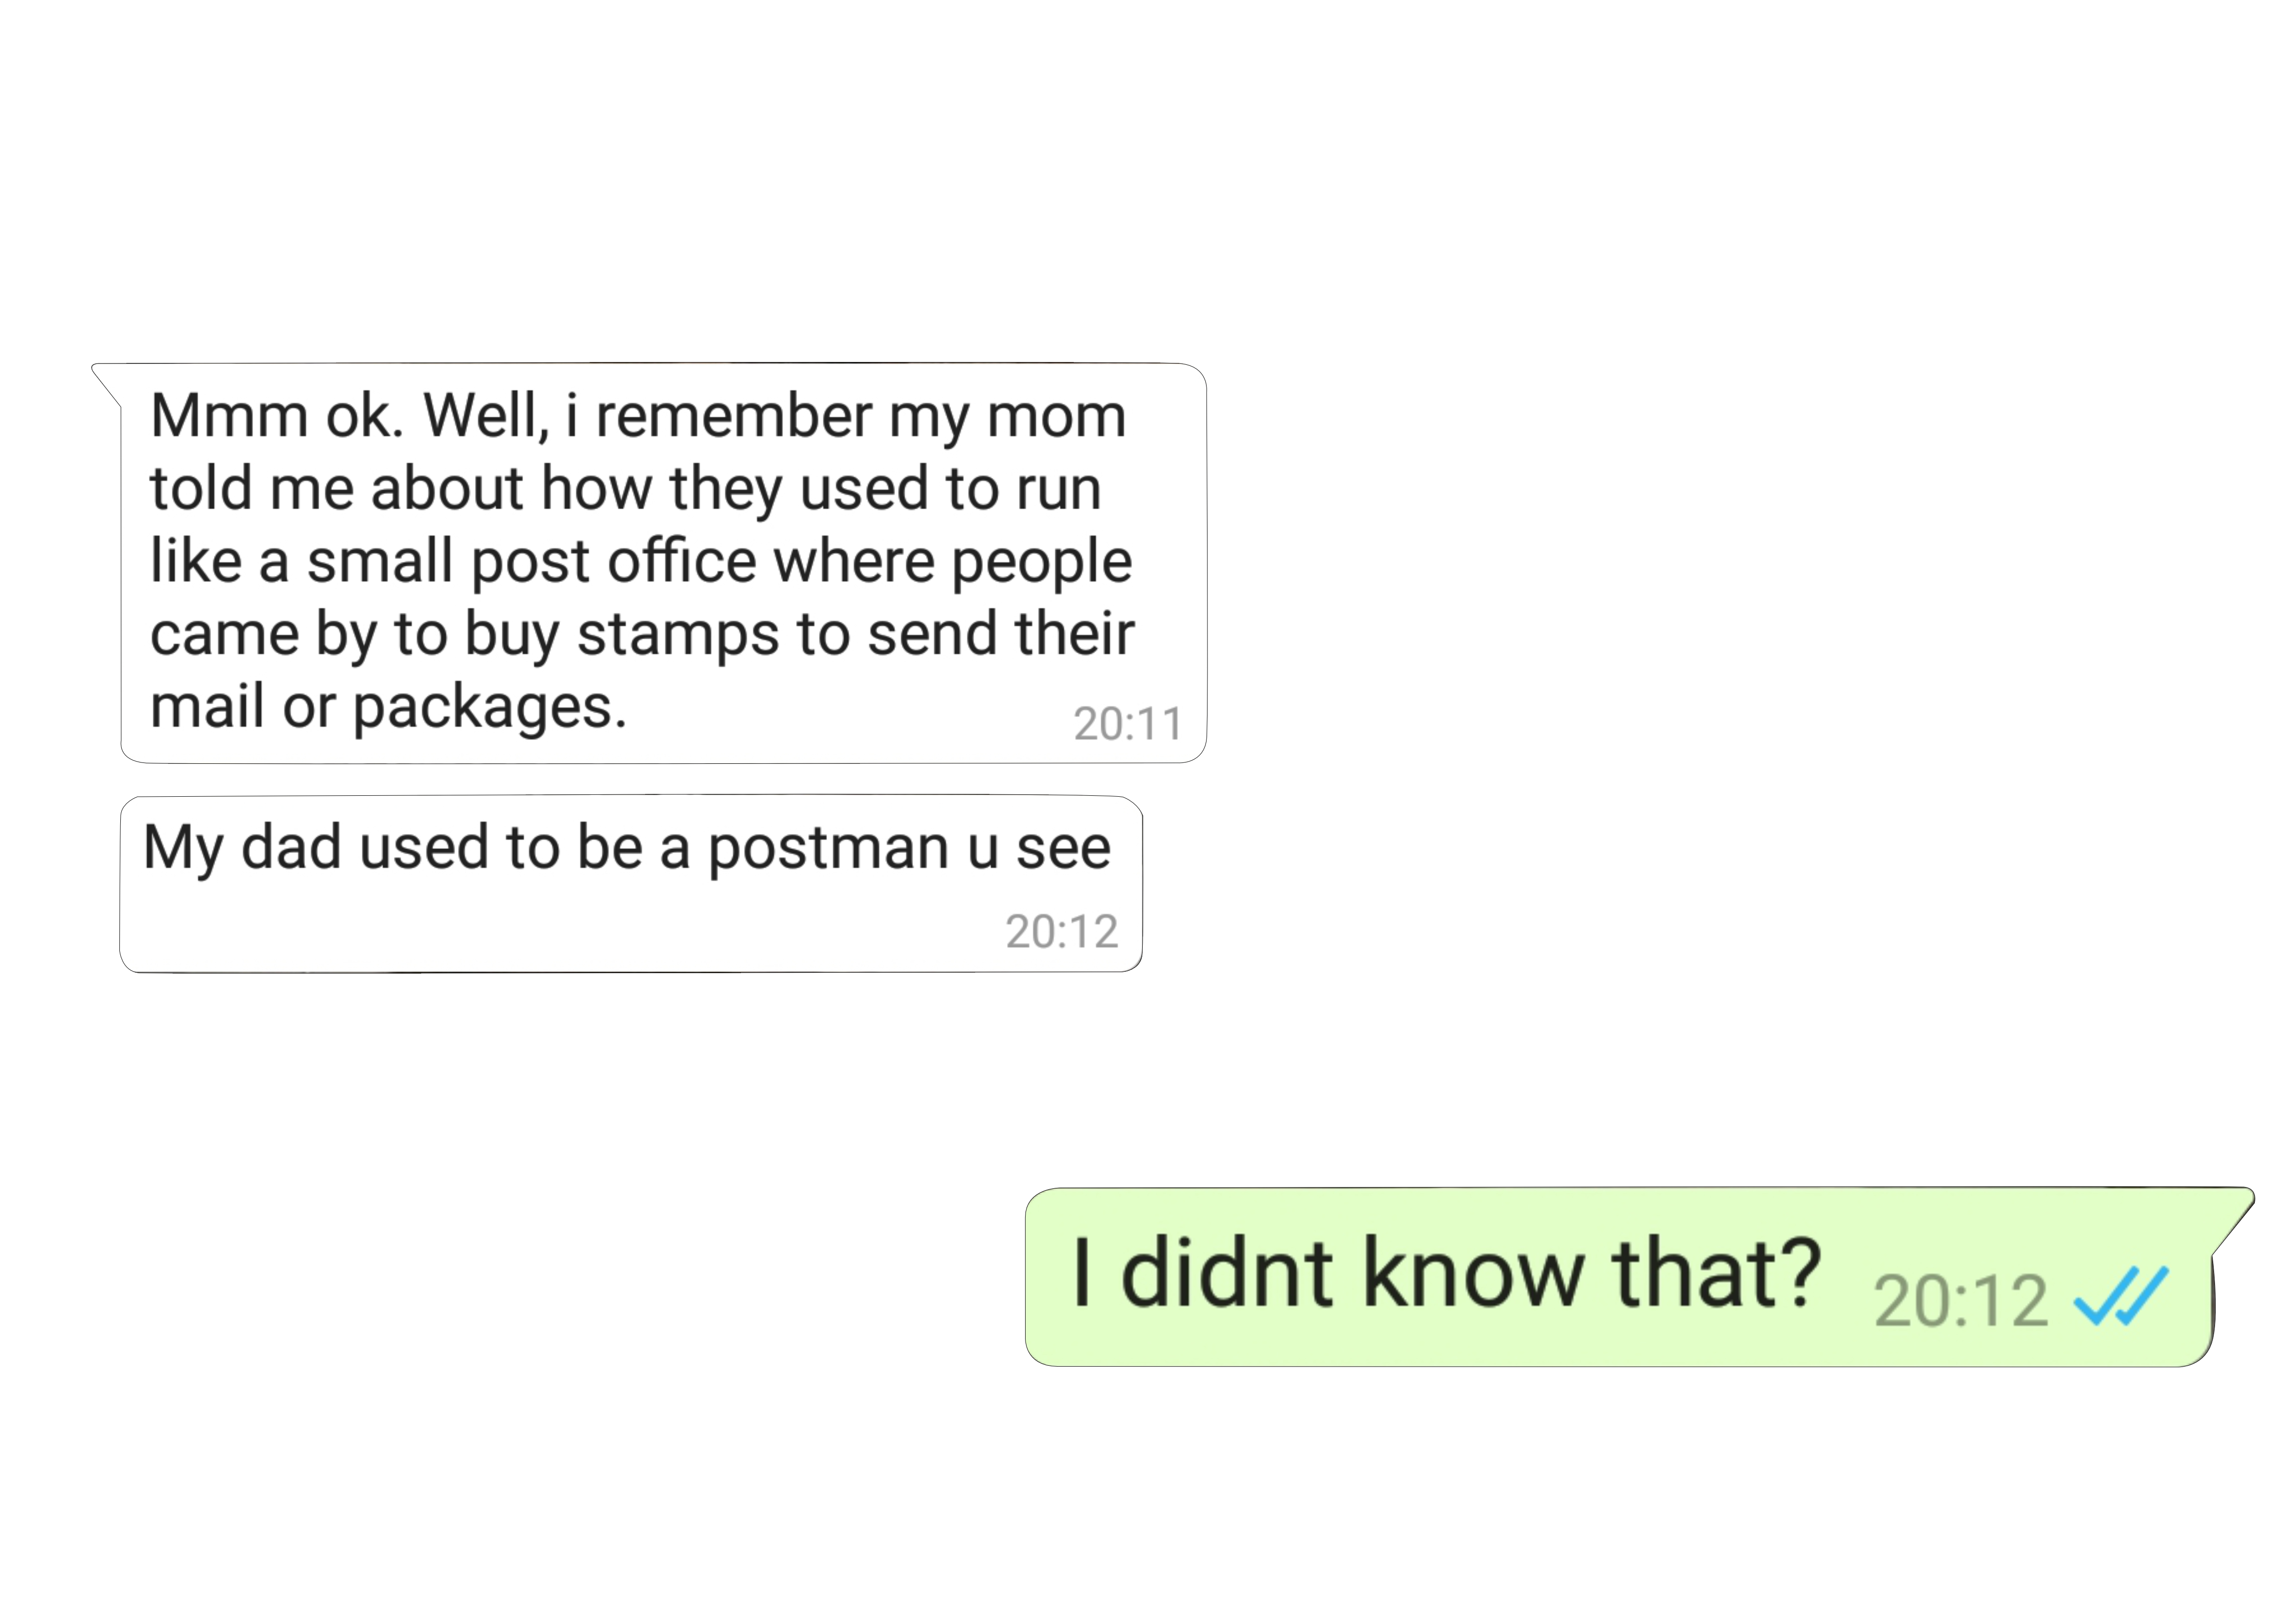Click the empty area below the postman text
Screen dimensions: 2296x1624
pyautogui.click(x=560, y=930)
